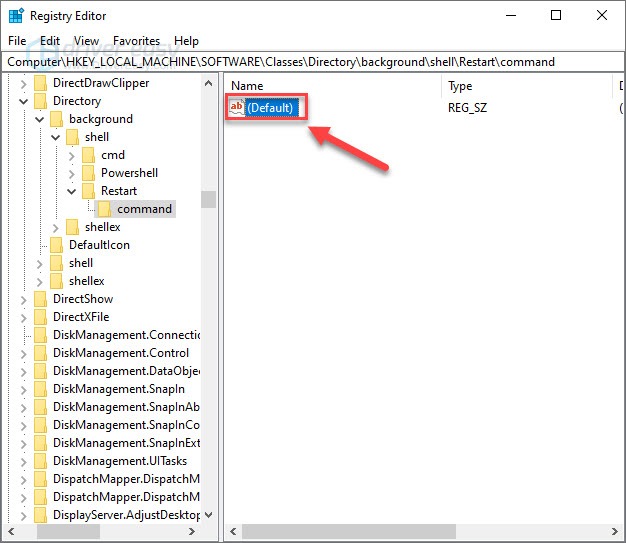Open the Edit menu
The image size is (626, 543).
[50, 41]
